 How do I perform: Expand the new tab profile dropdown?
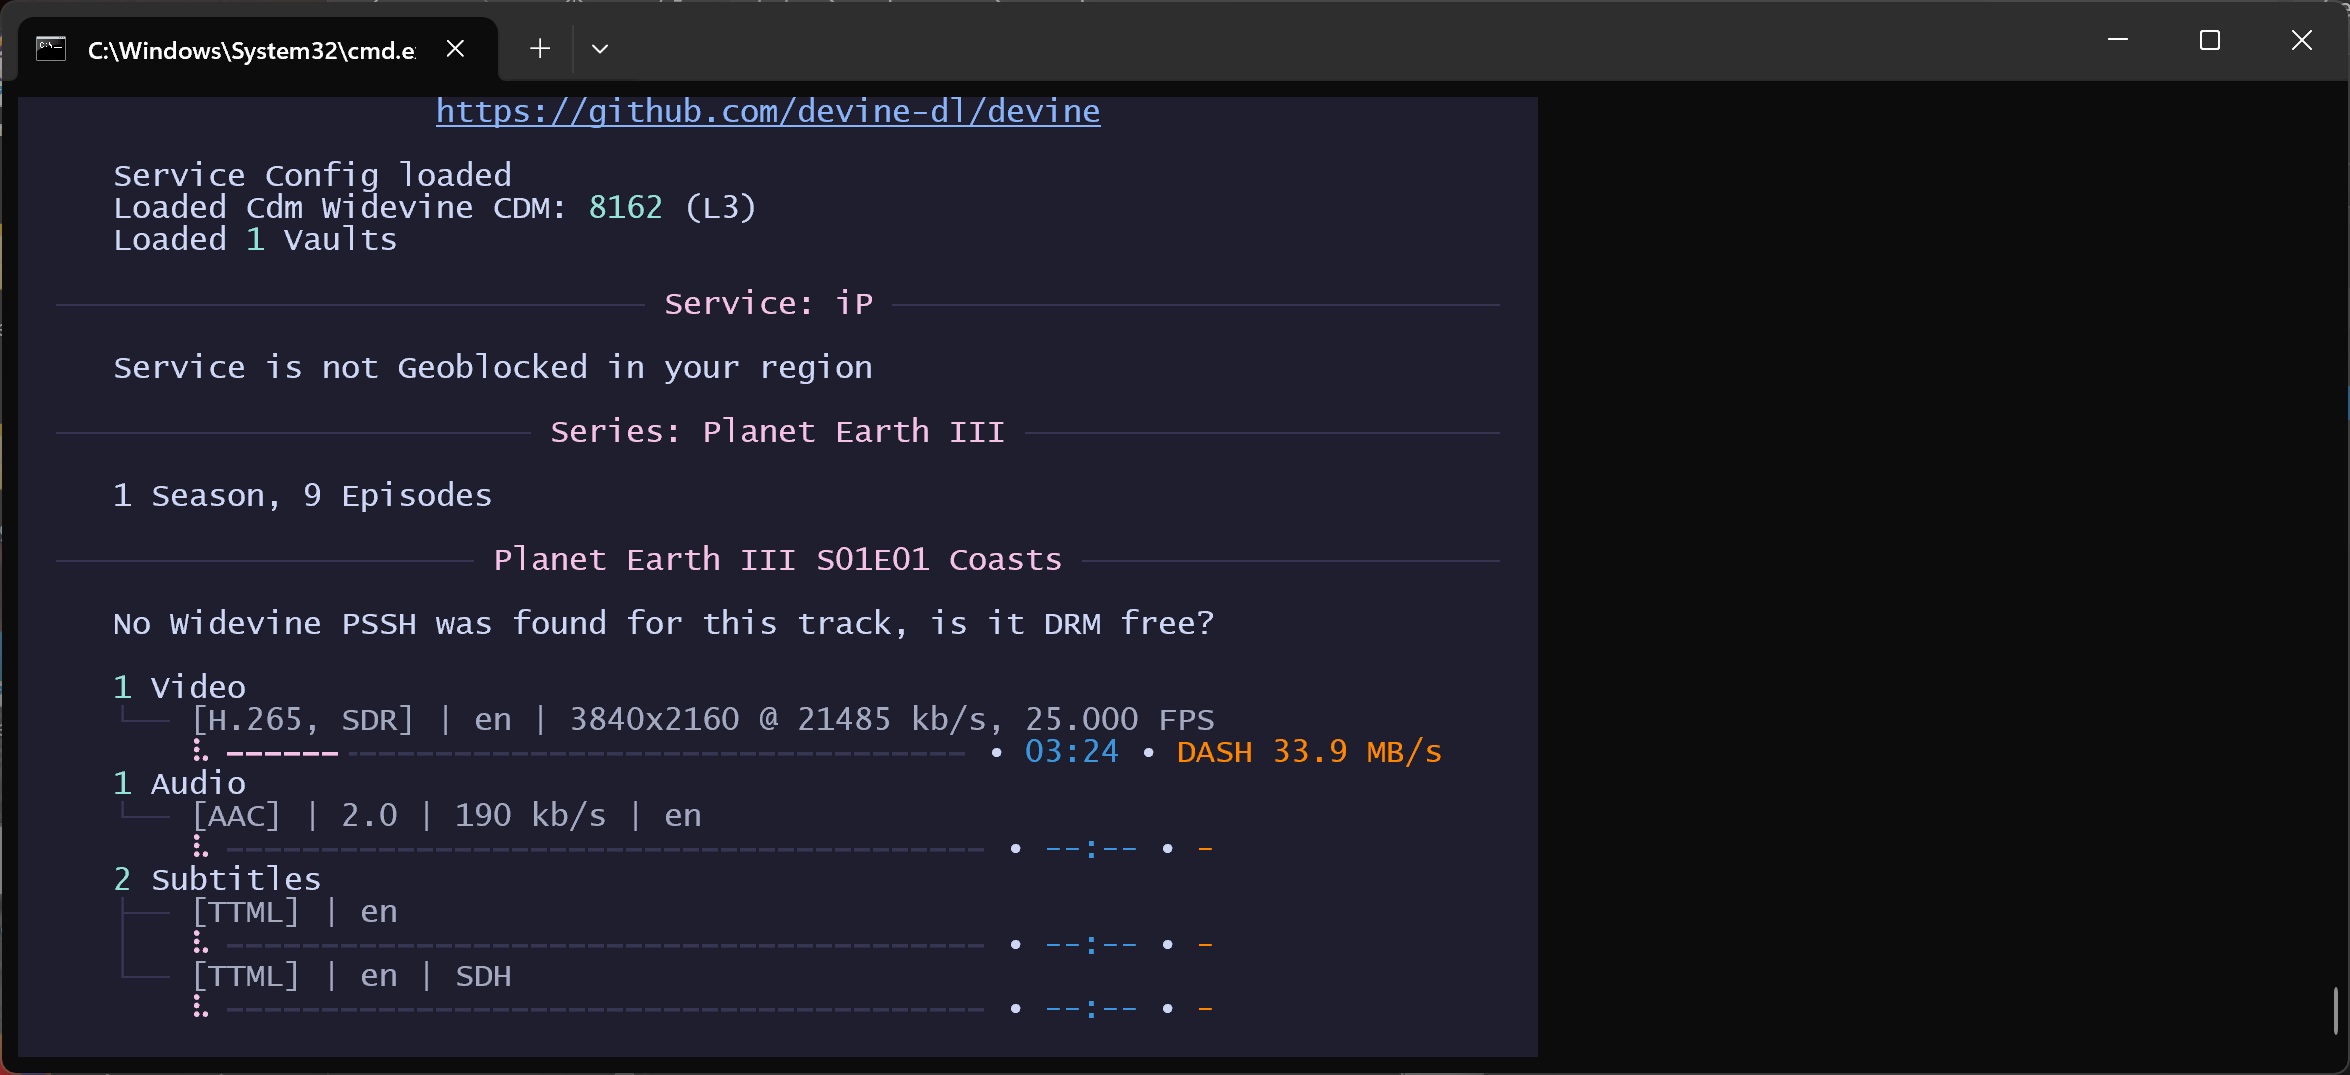click(x=600, y=48)
